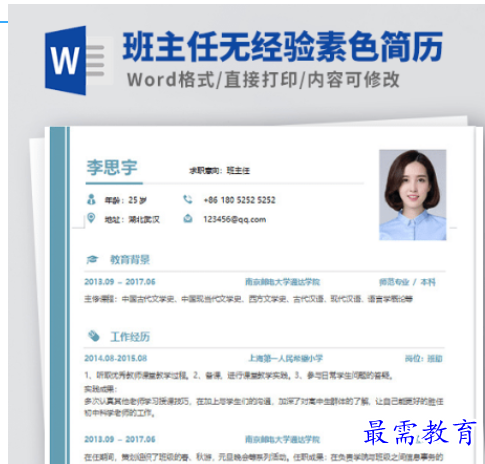This screenshot has width=485, height=464.
Task: Click the 工作经历 section heading
Action: (130, 337)
